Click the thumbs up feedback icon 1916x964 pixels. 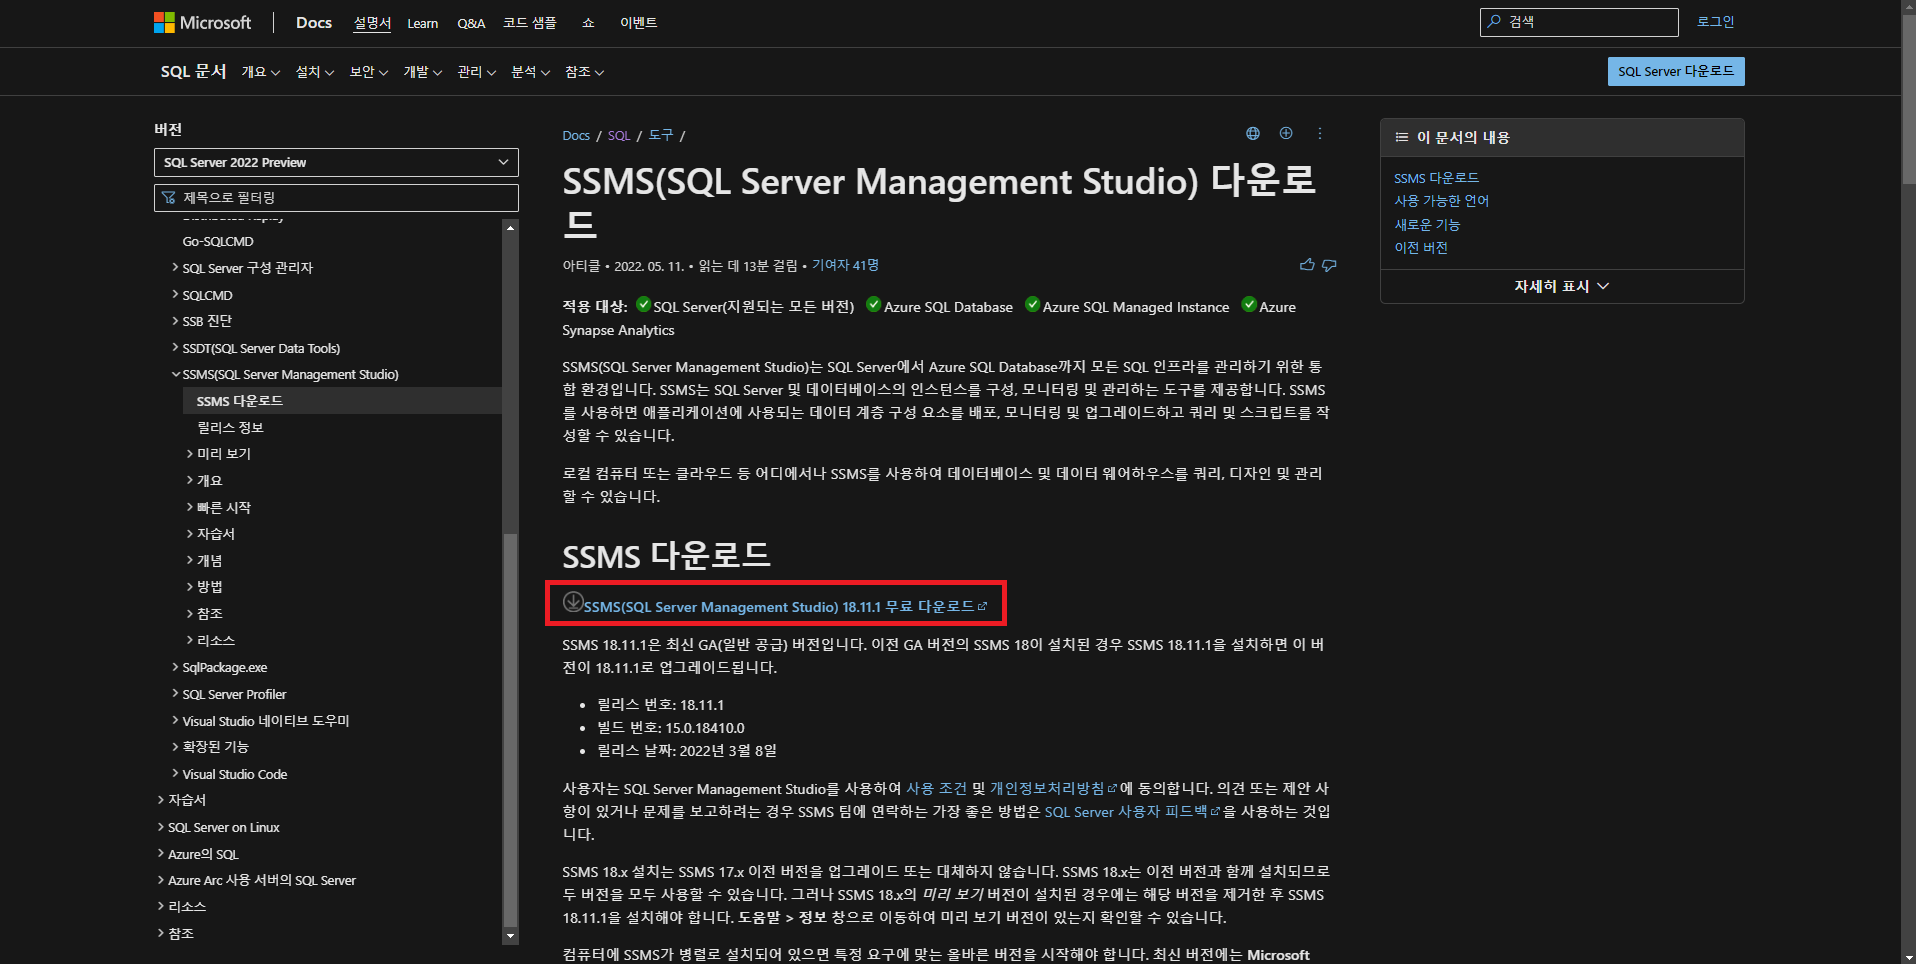[x=1307, y=265]
